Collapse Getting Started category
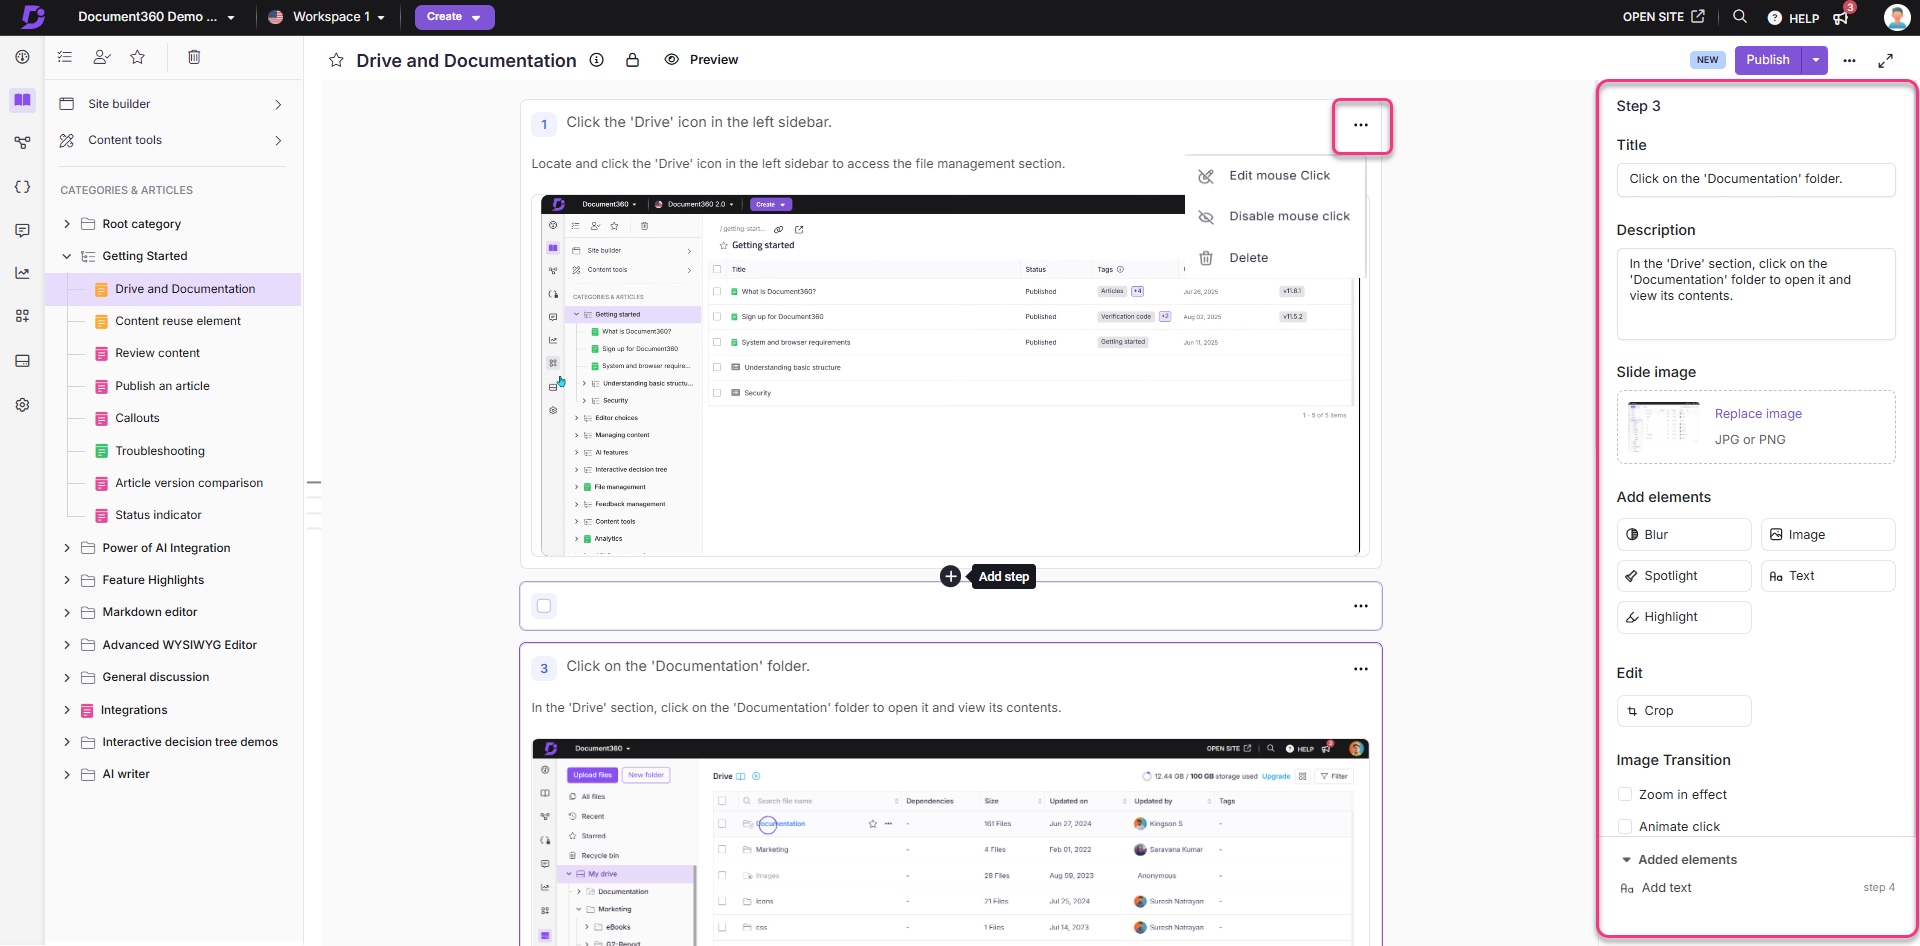Screen dimensions: 1920x946 67,257
